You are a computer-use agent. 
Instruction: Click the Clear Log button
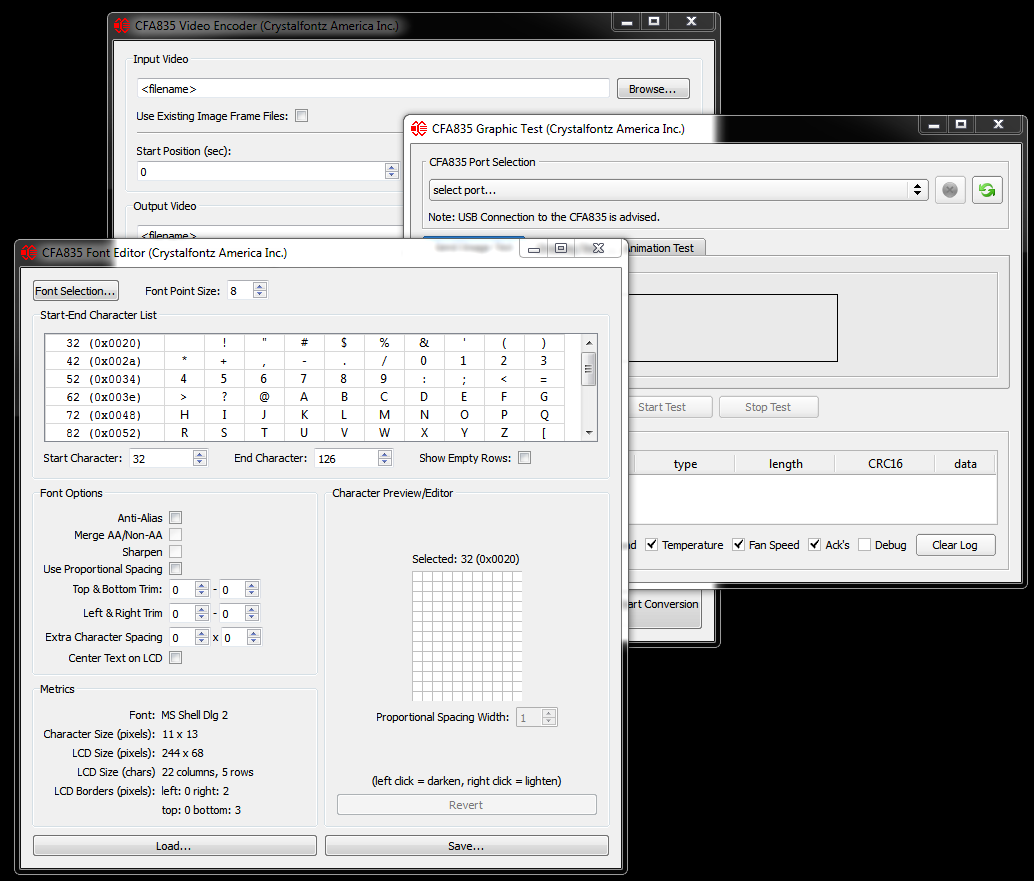[955, 545]
